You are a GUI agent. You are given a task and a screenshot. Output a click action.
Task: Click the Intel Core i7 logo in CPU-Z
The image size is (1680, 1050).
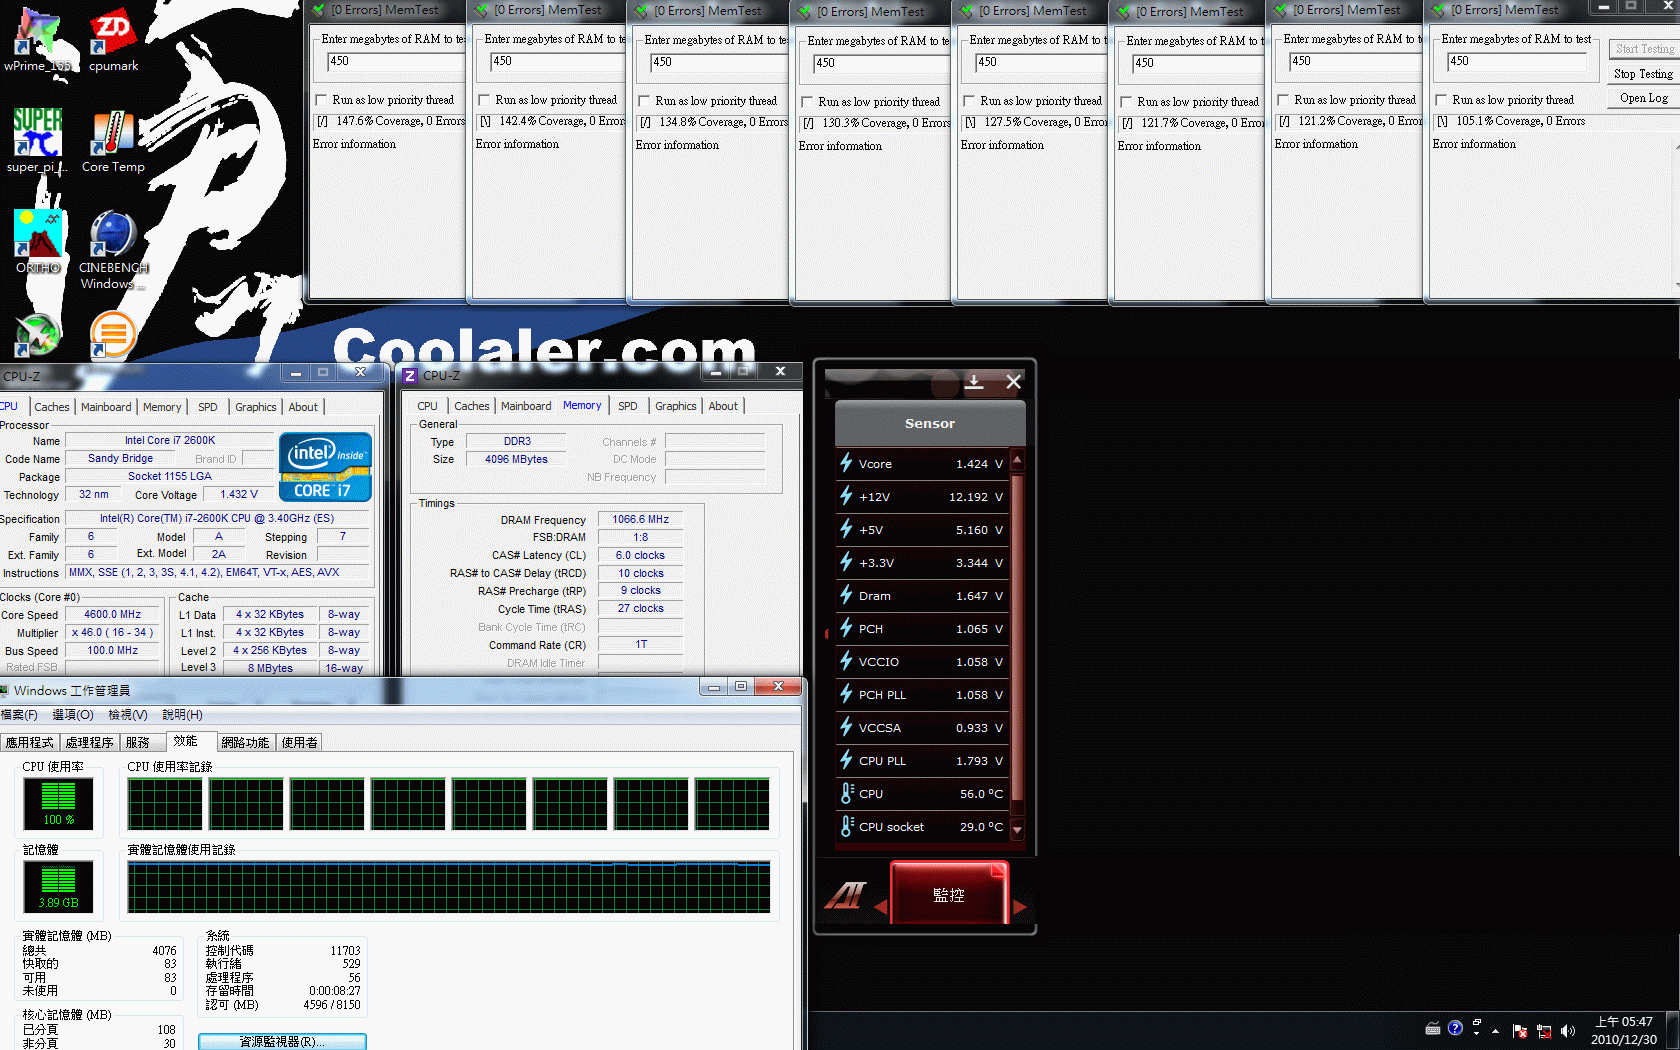[x=325, y=466]
